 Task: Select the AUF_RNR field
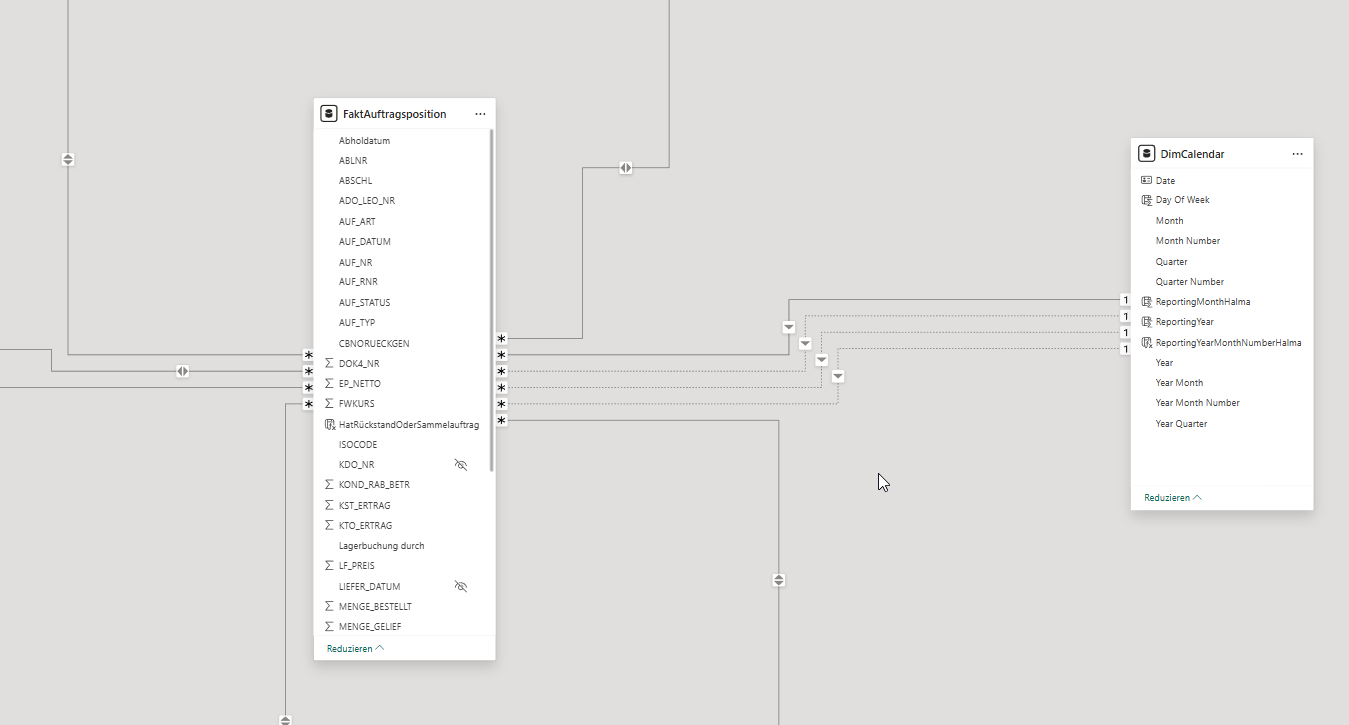pyautogui.click(x=358, y=282)
